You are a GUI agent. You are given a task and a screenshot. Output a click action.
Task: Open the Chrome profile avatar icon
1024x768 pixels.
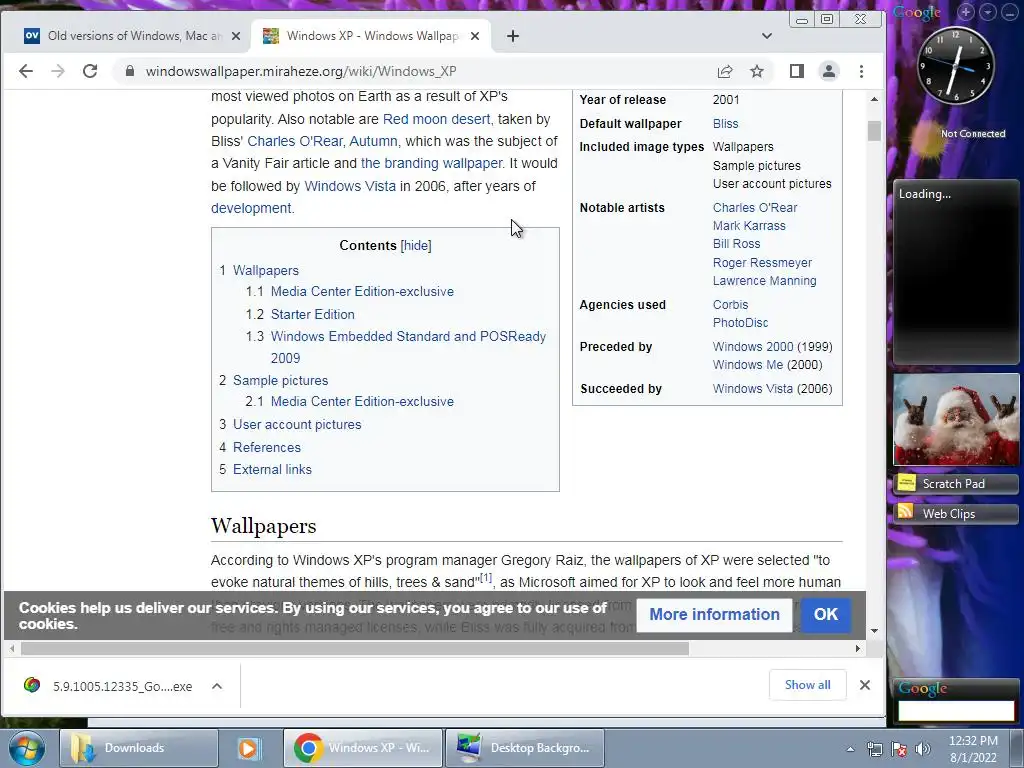point(829,71)
